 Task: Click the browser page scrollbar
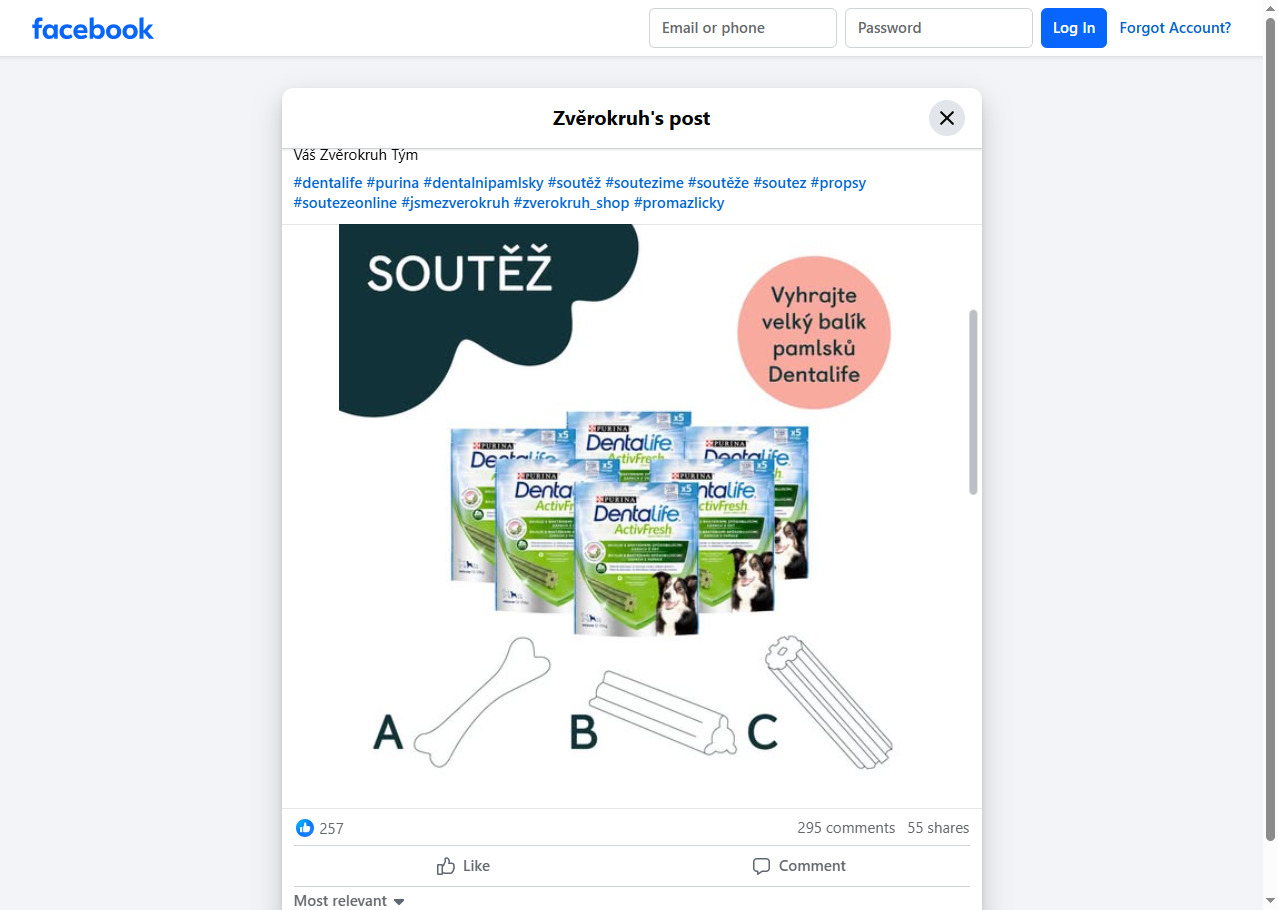tap(1270, 430)
